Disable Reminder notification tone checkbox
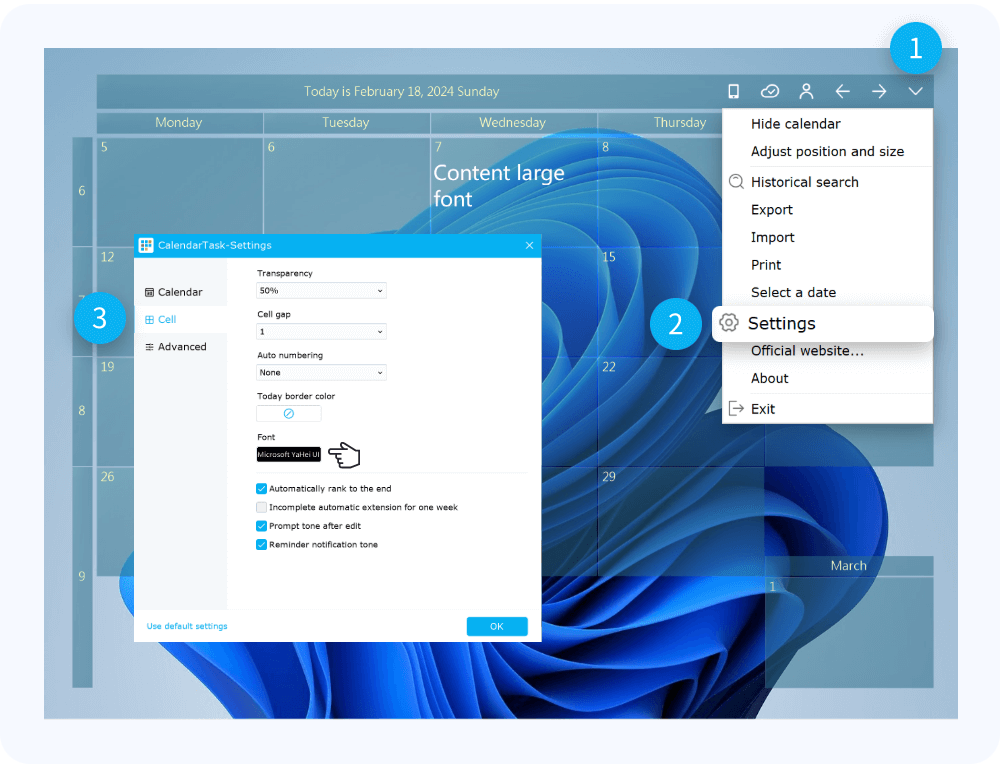 262,545
